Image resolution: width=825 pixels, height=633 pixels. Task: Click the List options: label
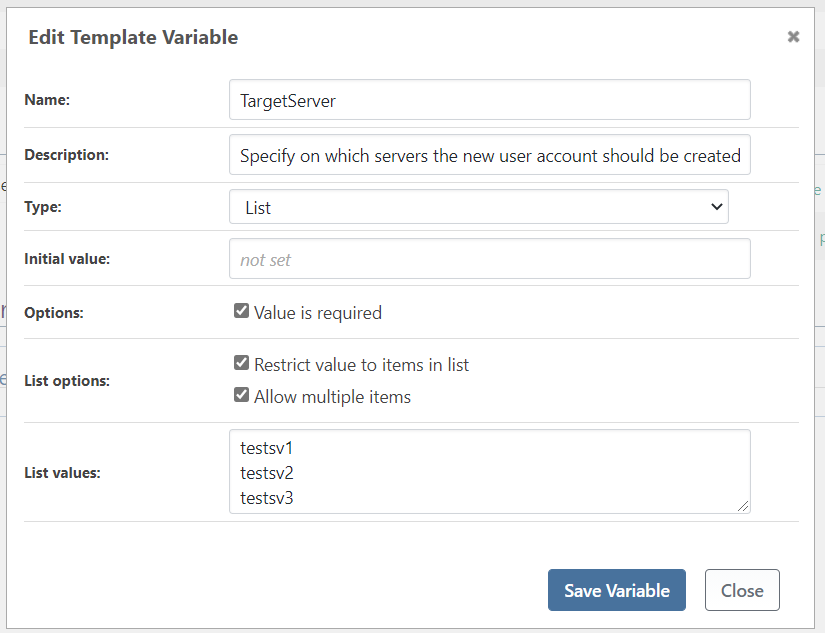click(66, 381)
